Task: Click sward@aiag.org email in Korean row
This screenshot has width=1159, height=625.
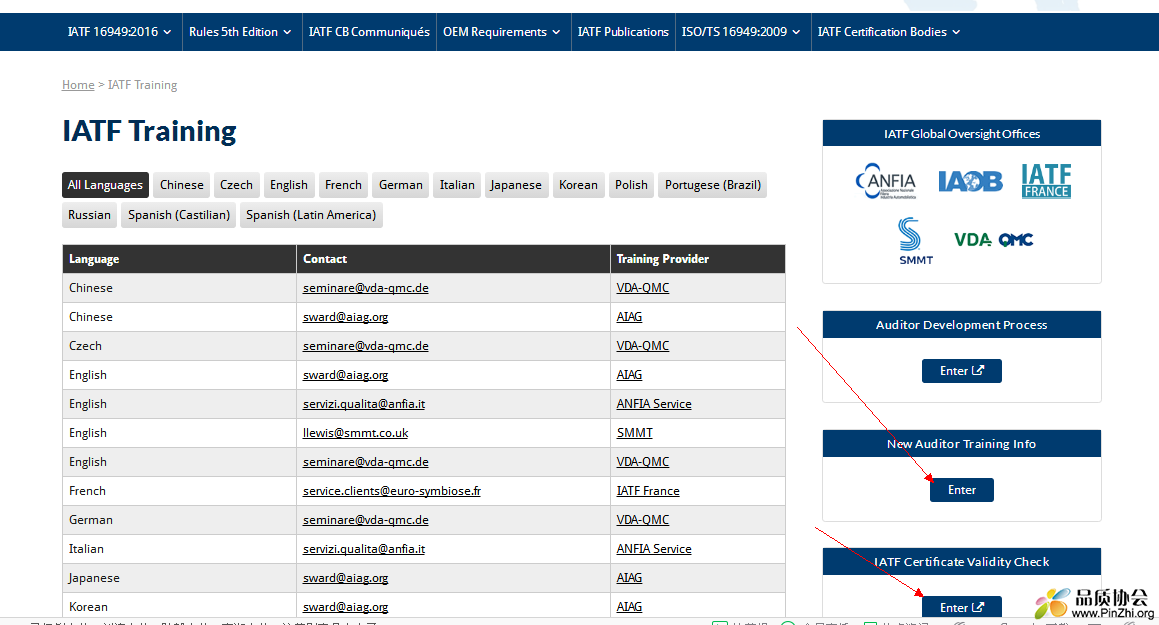Action: point(345,607)
